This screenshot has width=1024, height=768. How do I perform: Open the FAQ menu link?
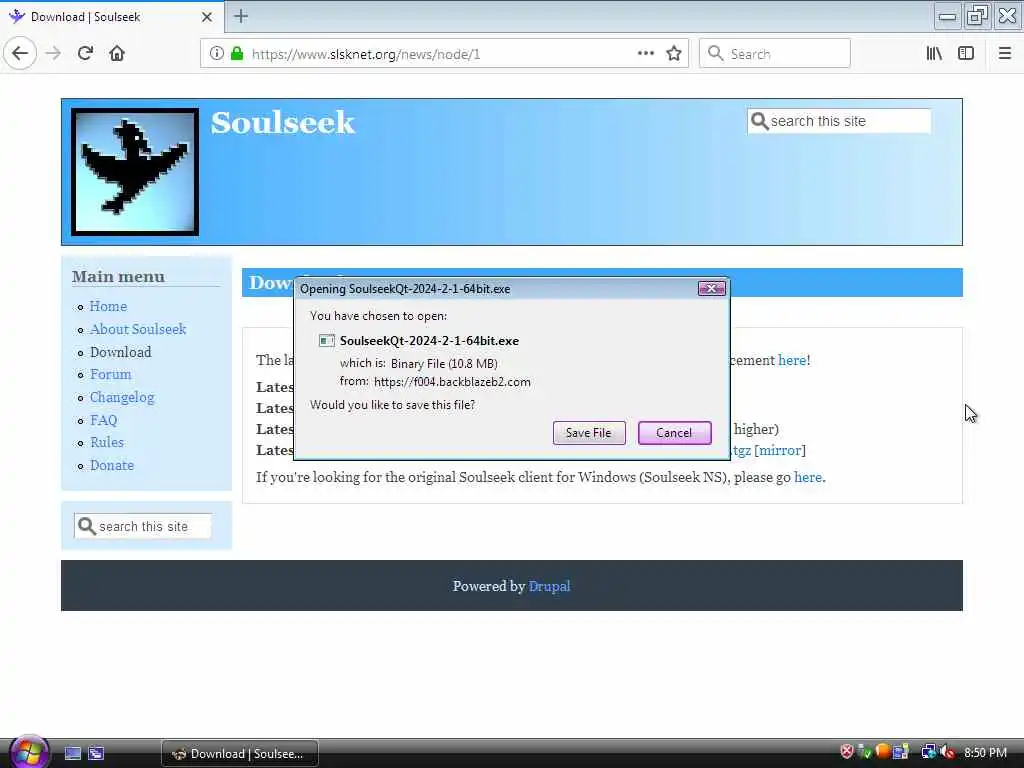103,420
